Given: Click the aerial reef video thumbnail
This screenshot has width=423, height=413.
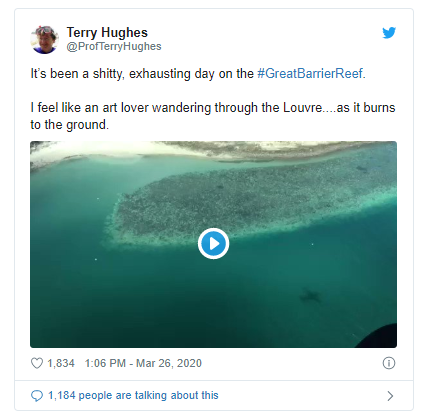Looking at the screenshot, I should click(x=213, y=244).
